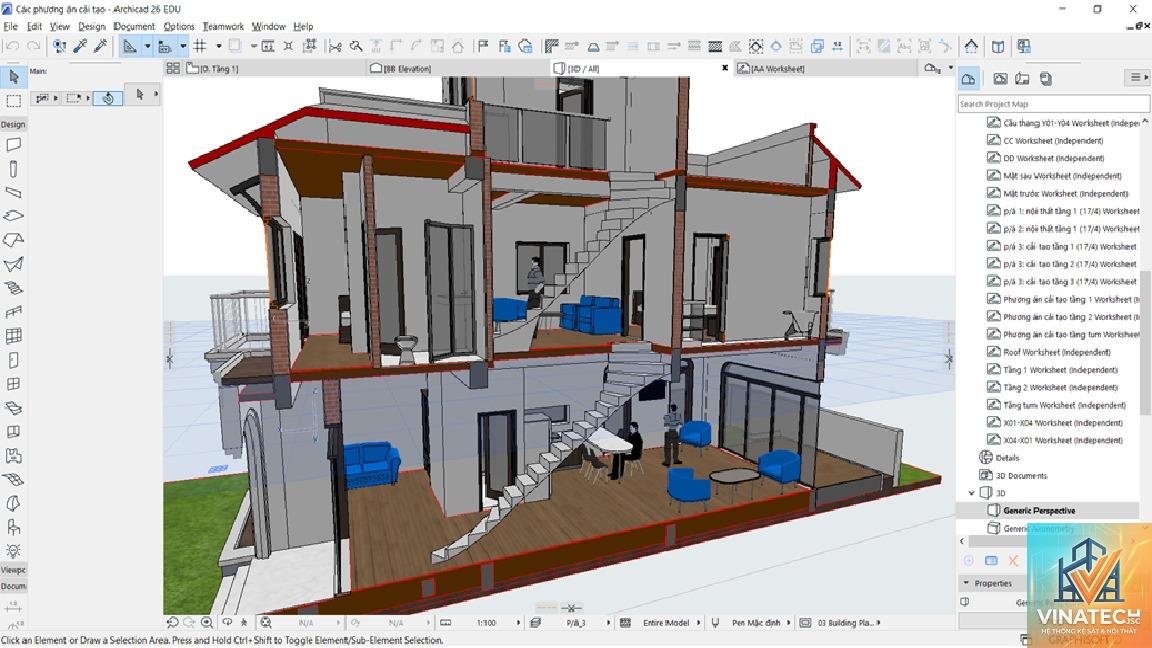
Task: Select the Marquee tool in the toolbox
Action: (13, 101)
